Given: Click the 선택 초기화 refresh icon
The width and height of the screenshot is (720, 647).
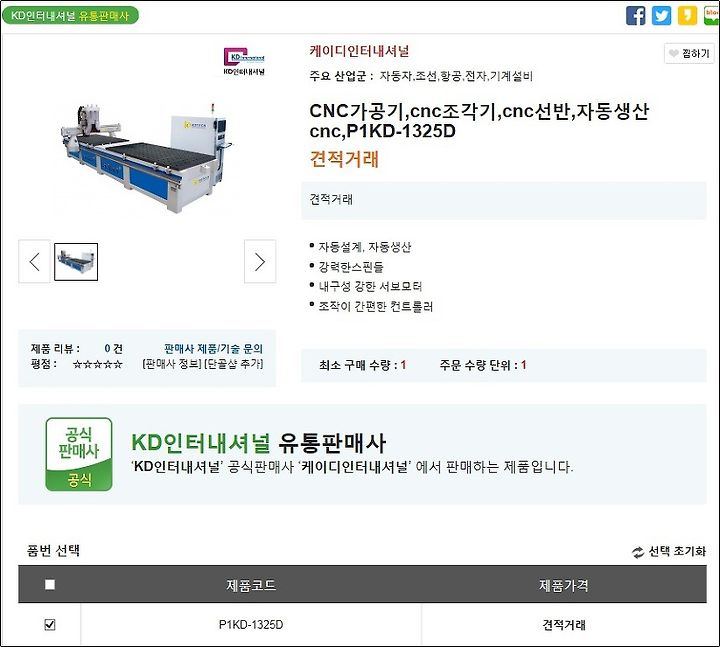Looking at the screenshot, I should coord(638,552).
